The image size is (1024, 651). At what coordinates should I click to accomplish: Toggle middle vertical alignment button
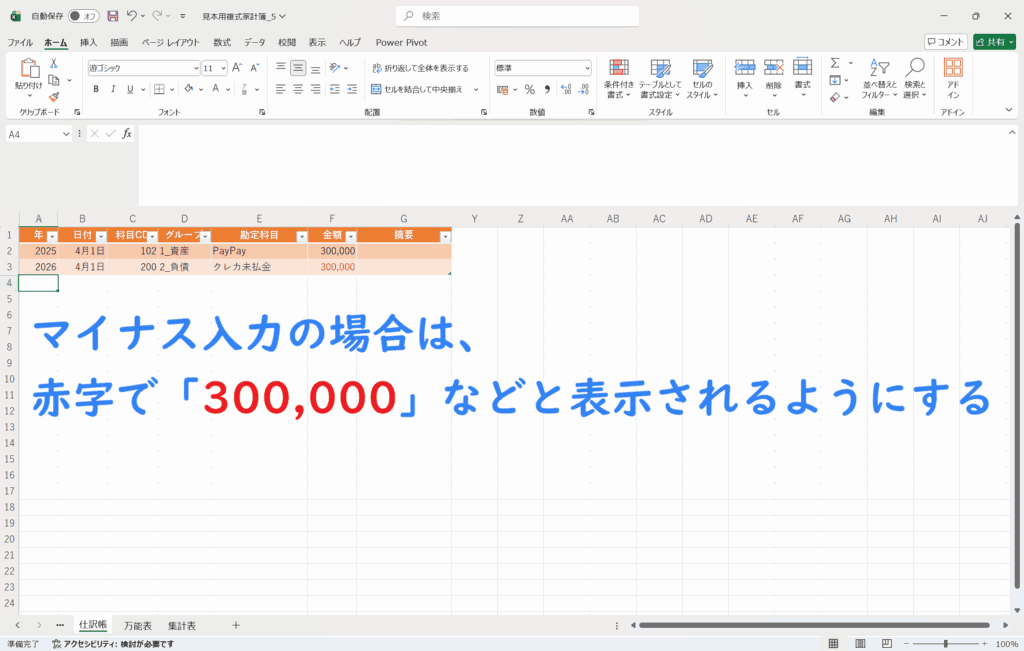point(298,68)
